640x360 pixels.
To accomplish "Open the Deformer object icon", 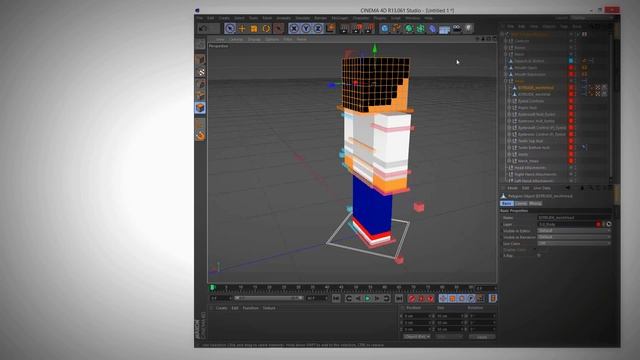I will 433,28.
